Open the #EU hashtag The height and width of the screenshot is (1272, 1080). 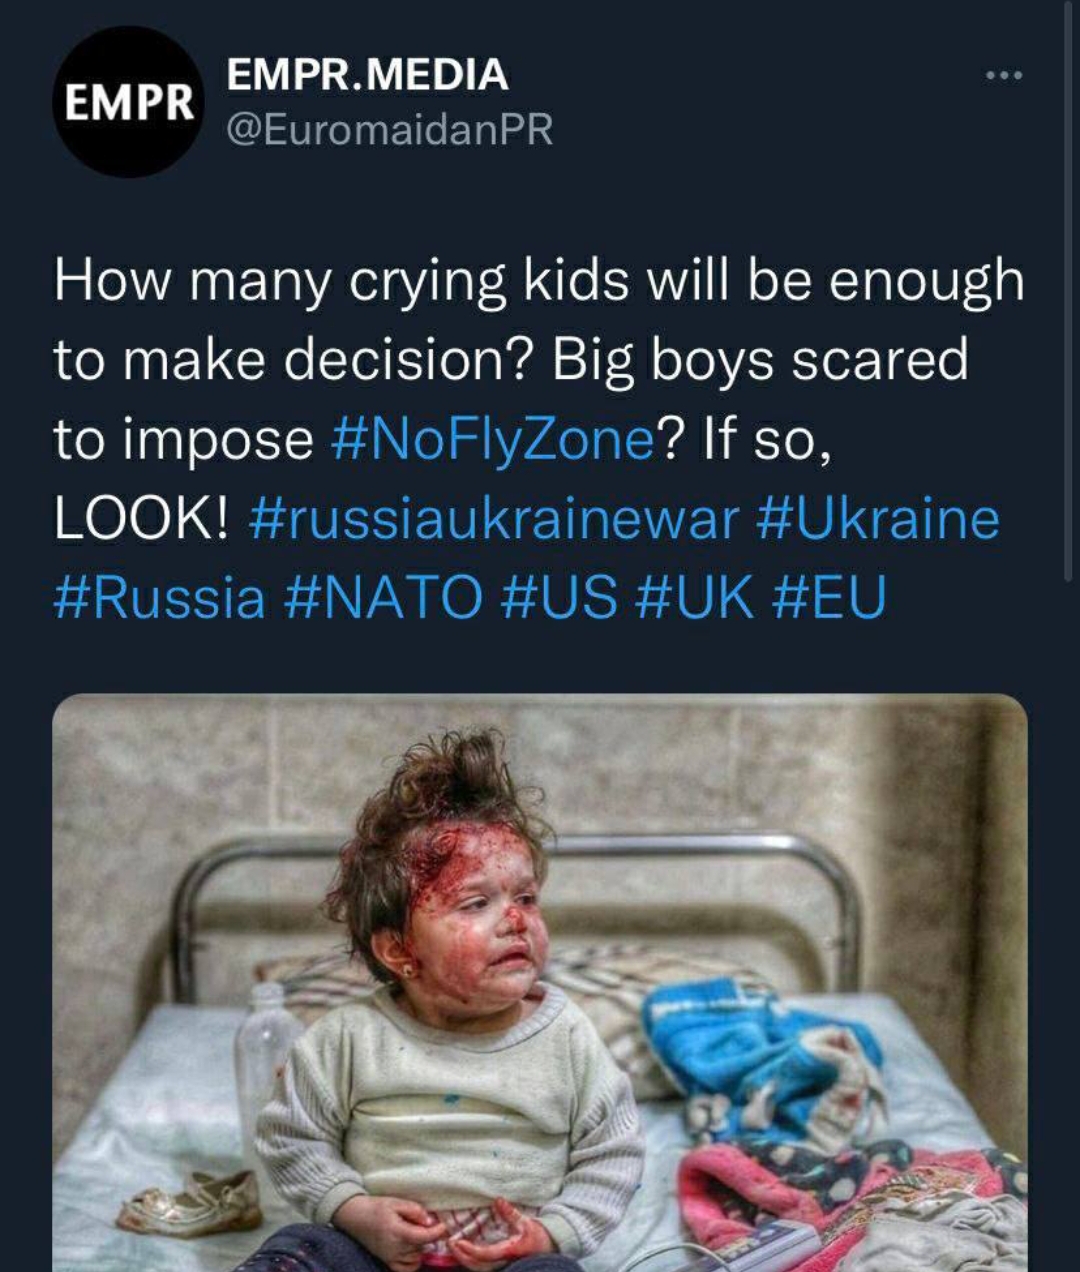830,598
